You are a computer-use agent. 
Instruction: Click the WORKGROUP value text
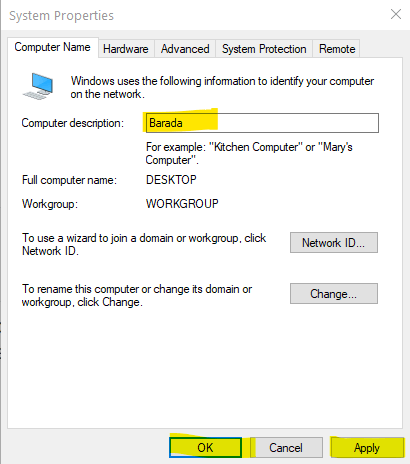coord(182,204)
